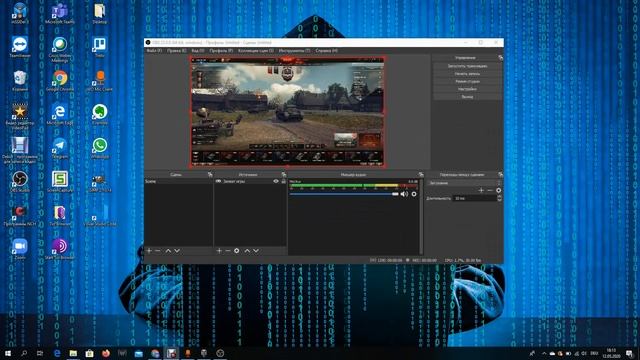The height and width of the screenshot is (360, 640).
Task: Remove the scene transition with the minus icon
Action: 490,190
